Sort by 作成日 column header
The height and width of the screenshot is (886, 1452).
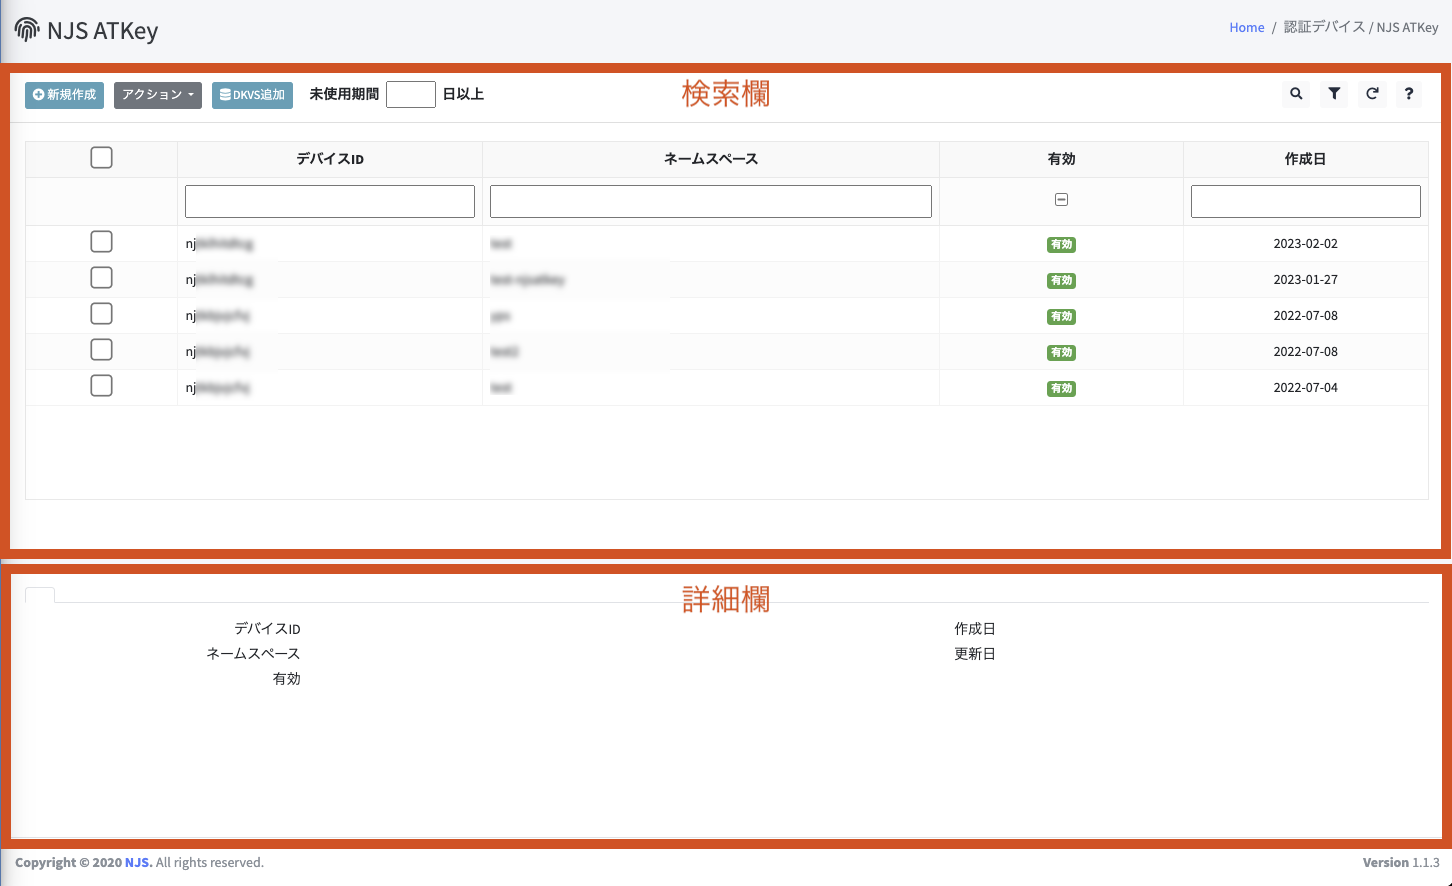coord(1305,159)
